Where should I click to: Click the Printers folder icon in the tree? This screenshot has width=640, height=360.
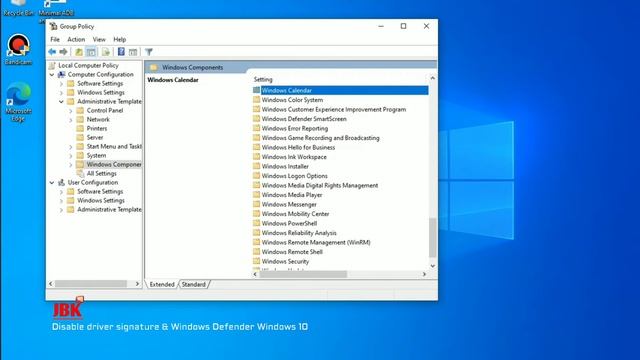pyautogui.click(x=80, y=128)
